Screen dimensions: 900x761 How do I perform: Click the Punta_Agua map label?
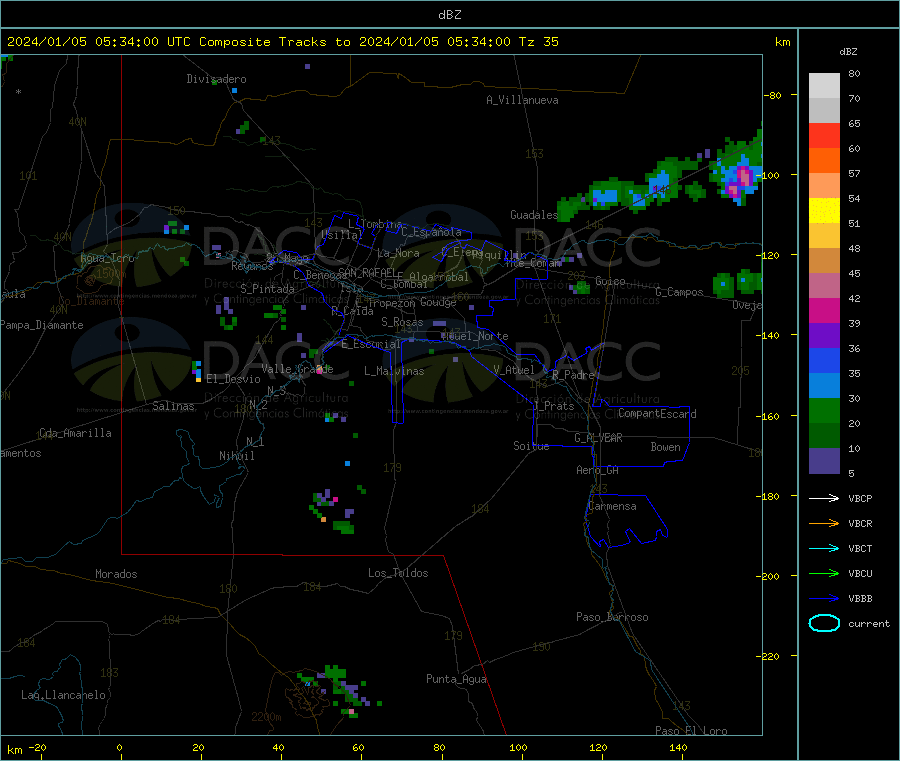pos(456,679)
